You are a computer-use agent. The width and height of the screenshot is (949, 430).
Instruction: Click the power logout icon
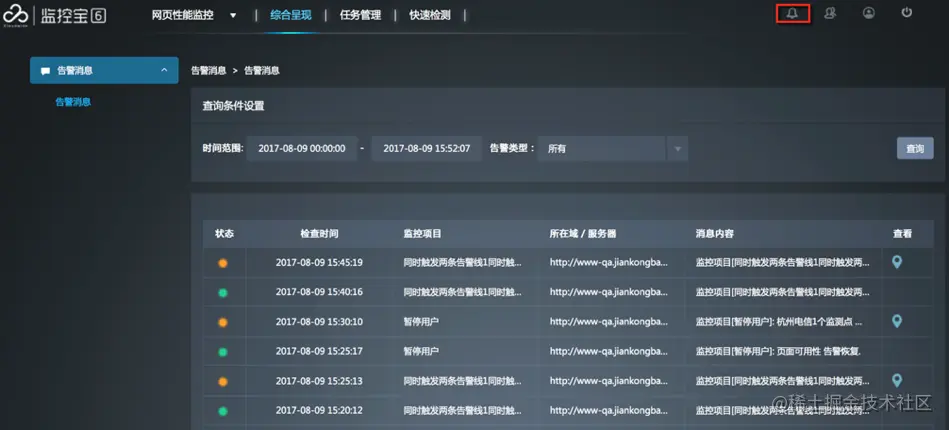pos(907,12)
